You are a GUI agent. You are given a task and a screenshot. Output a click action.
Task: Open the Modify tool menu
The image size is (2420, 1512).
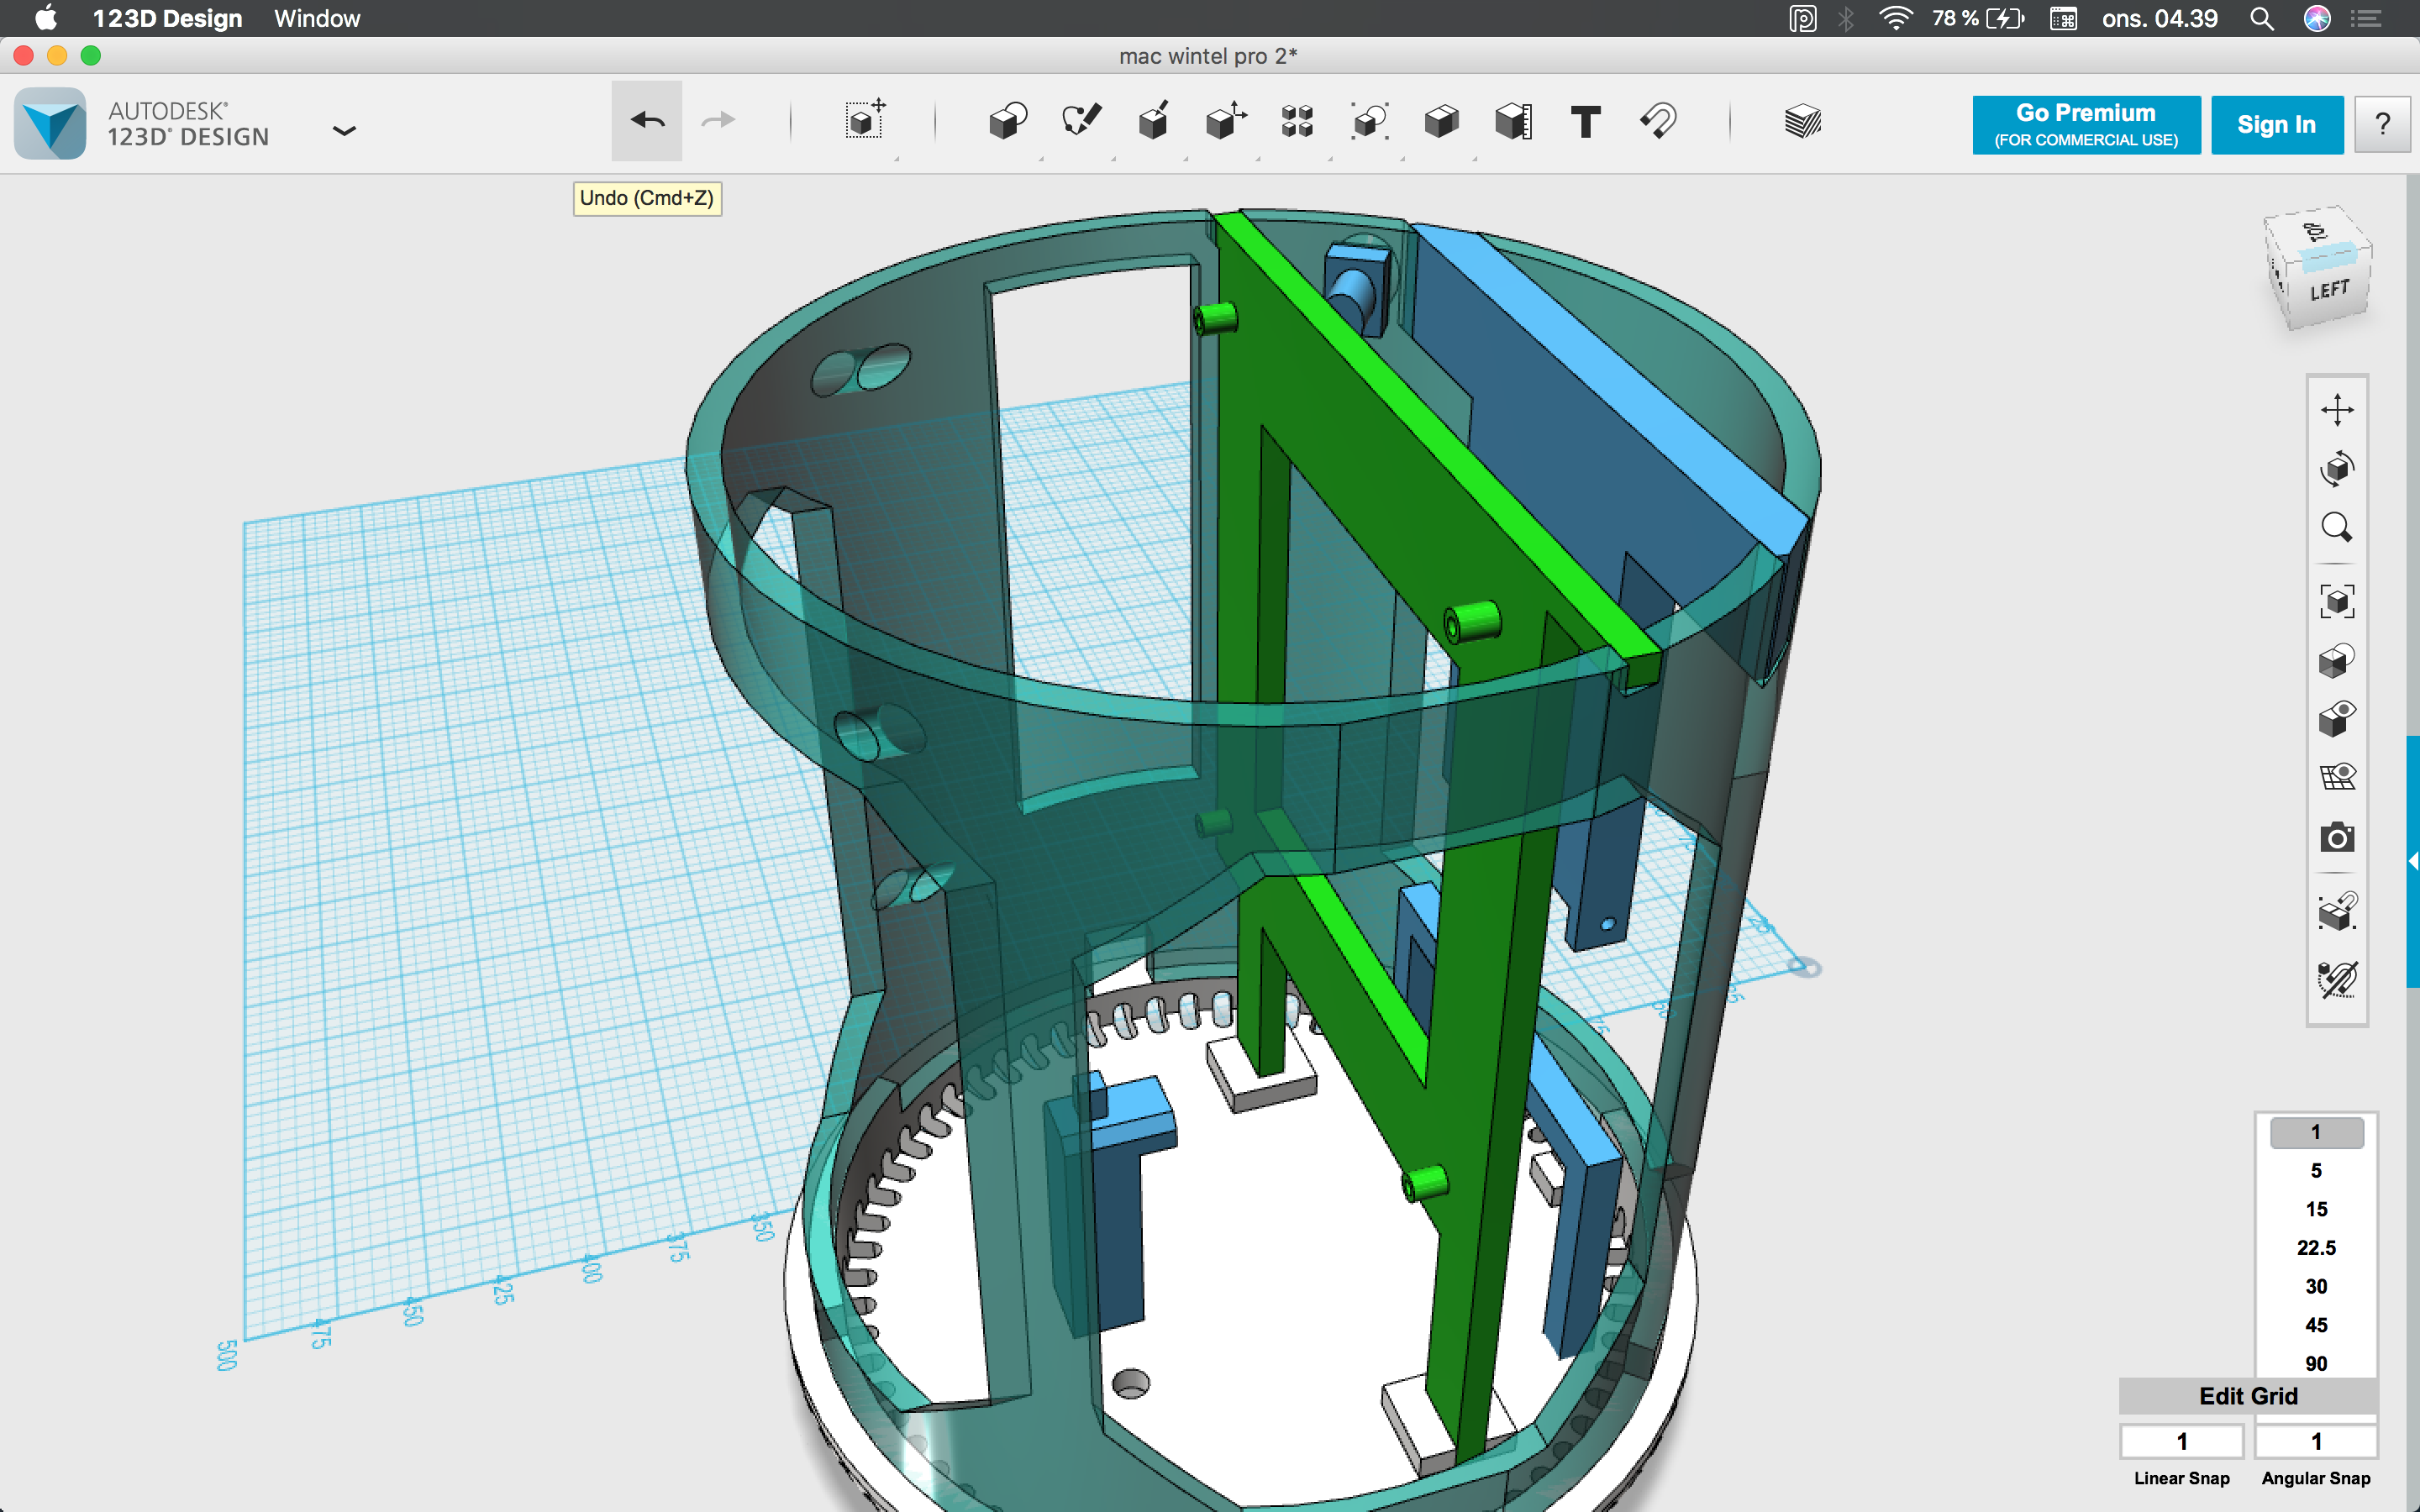point(1225,121)
